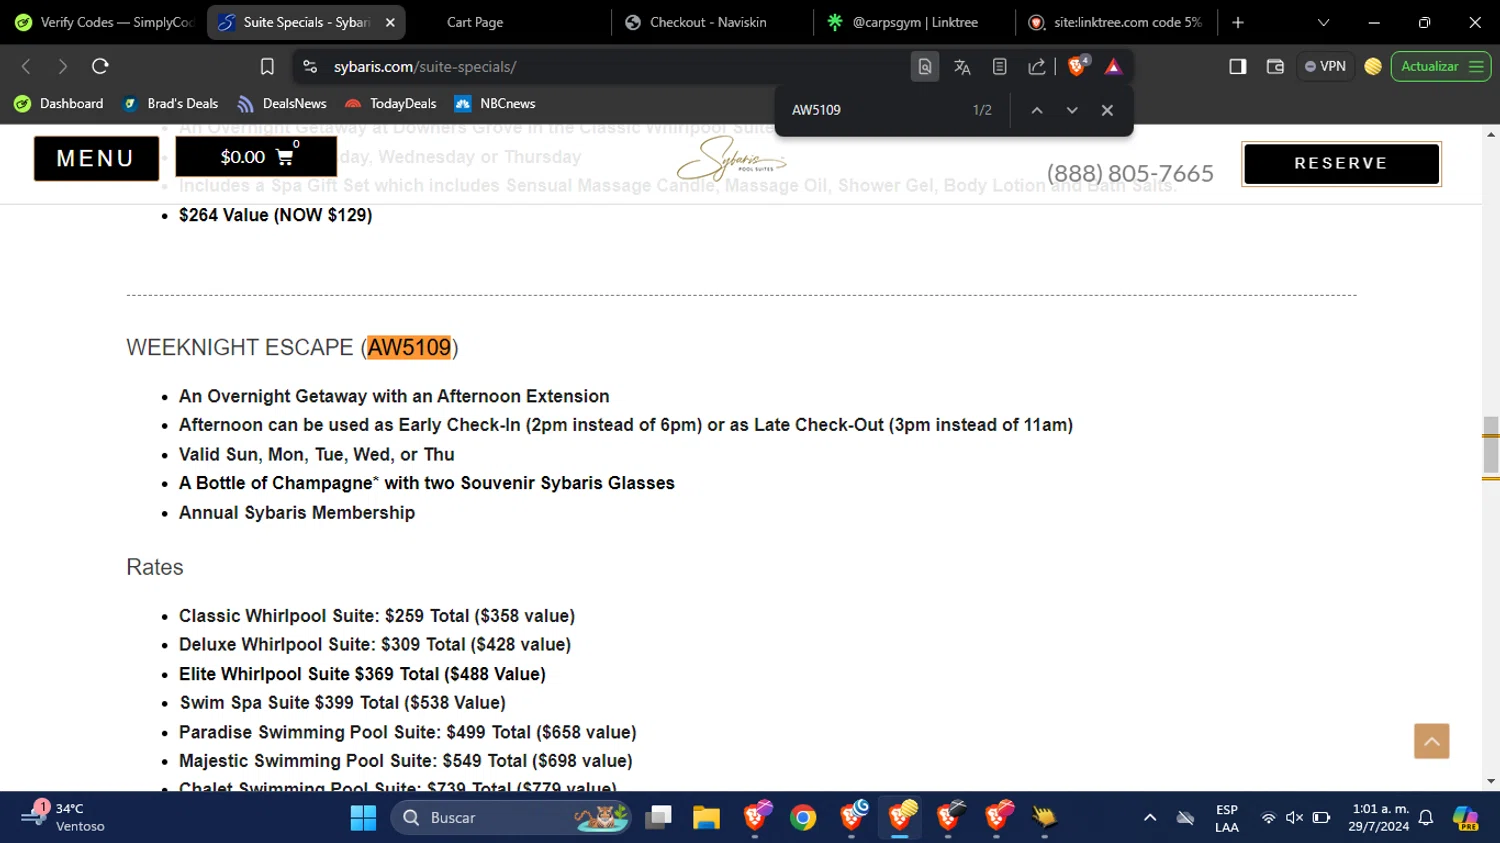This screenshot has height=843, width=1500.
Task: Open the Brave Wallet icon
Action: 1275,66
